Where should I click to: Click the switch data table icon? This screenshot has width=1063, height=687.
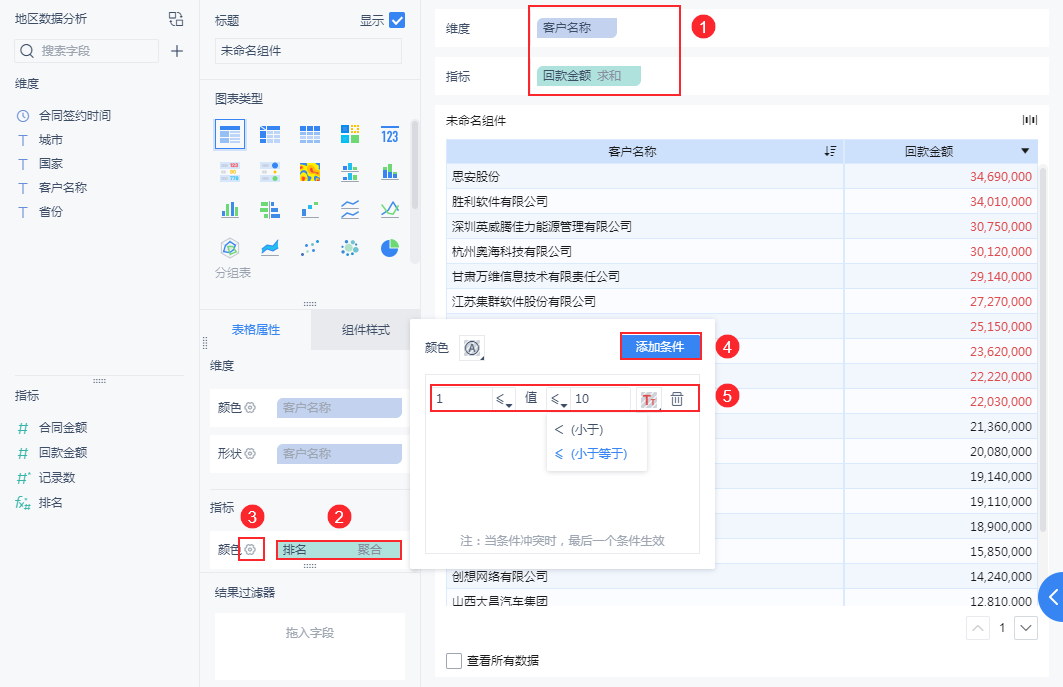pyautogui.click(x=176, y=19)
